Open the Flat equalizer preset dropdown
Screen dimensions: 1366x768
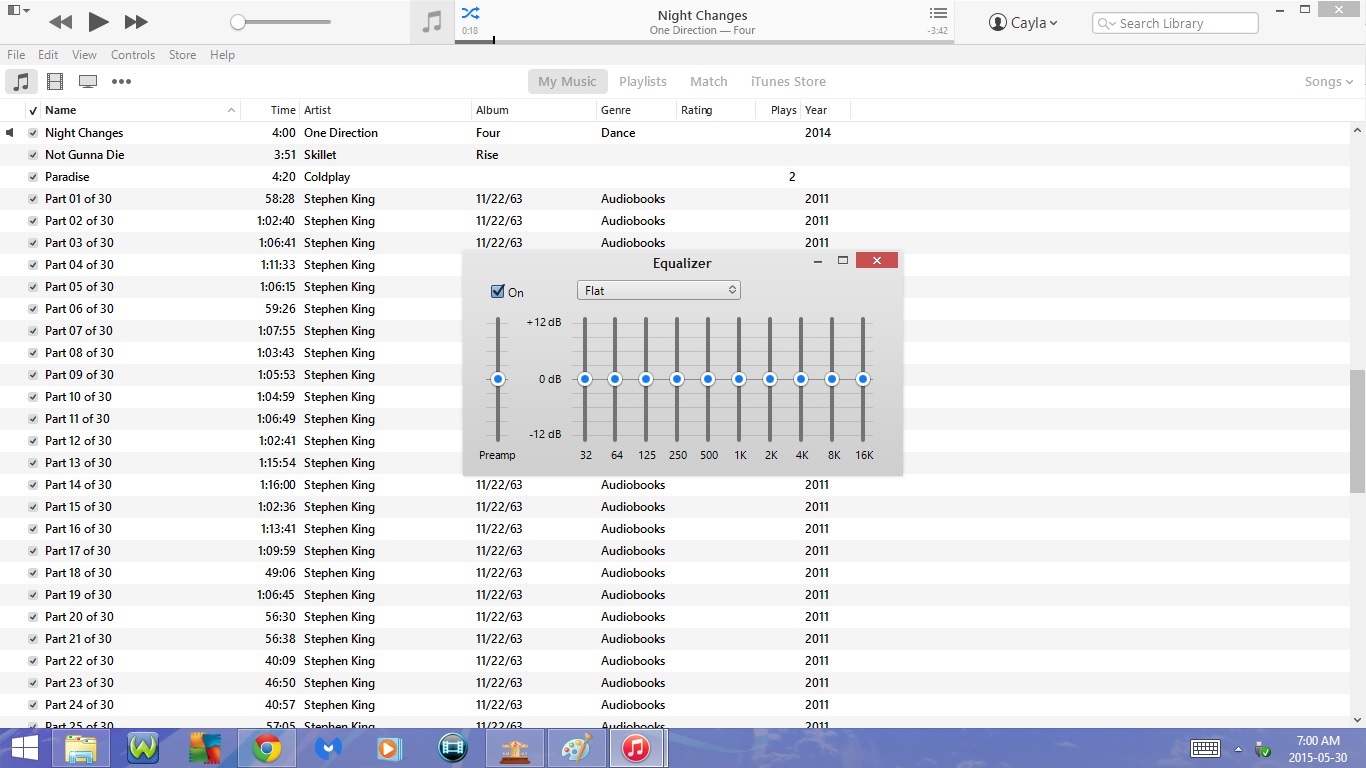658,290
